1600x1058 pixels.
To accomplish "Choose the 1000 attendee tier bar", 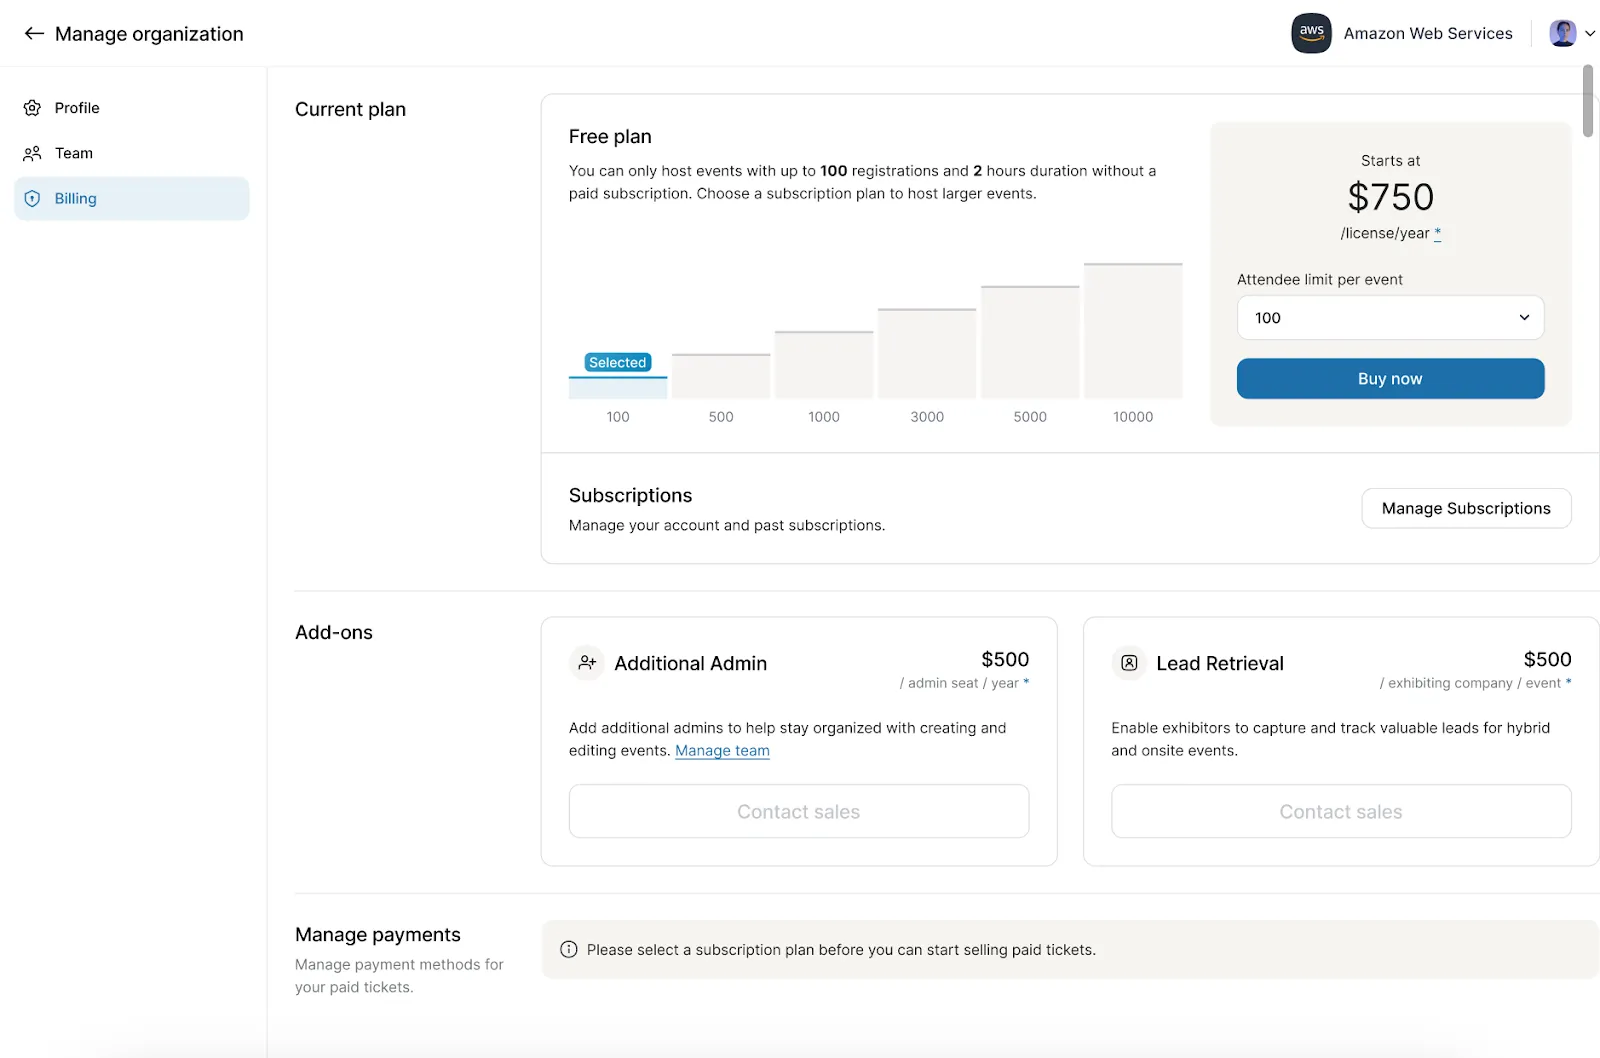I will (x=824, y=365).
